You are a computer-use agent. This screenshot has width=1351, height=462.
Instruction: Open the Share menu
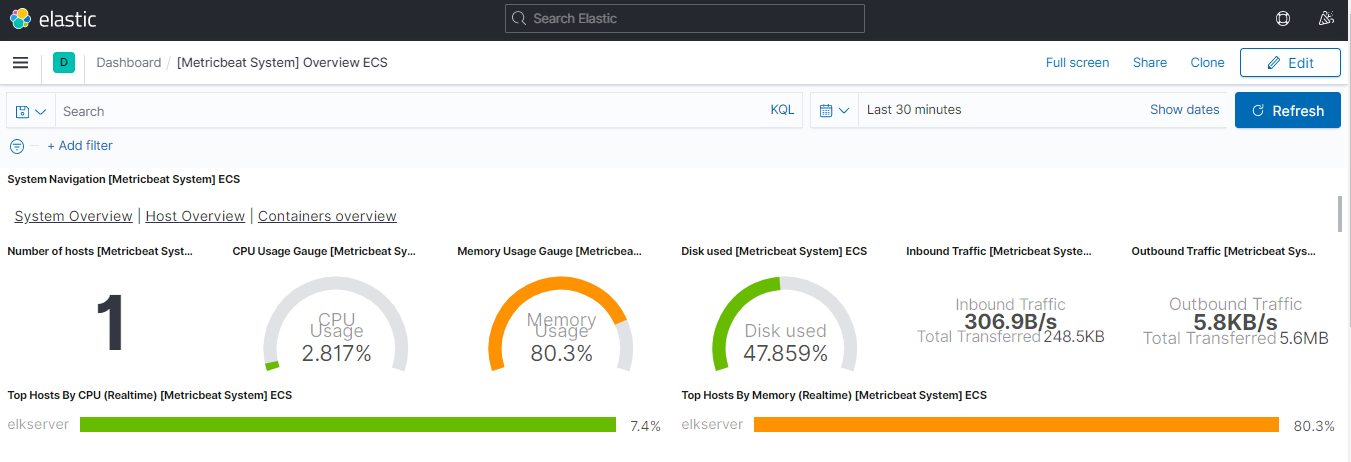[x=1150, y=62]
